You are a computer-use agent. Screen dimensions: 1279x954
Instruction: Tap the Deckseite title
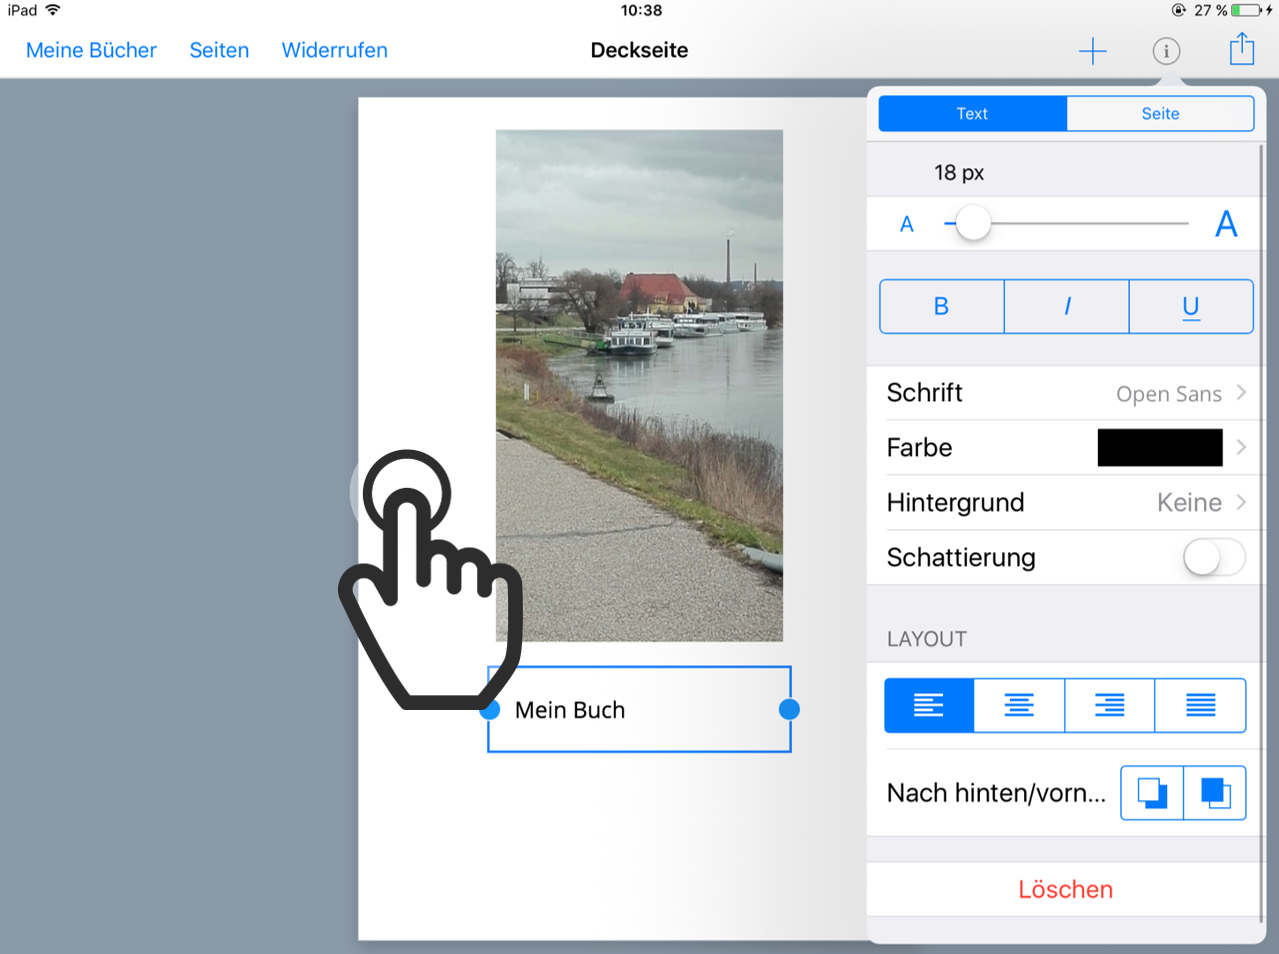[x=639, y=50]
